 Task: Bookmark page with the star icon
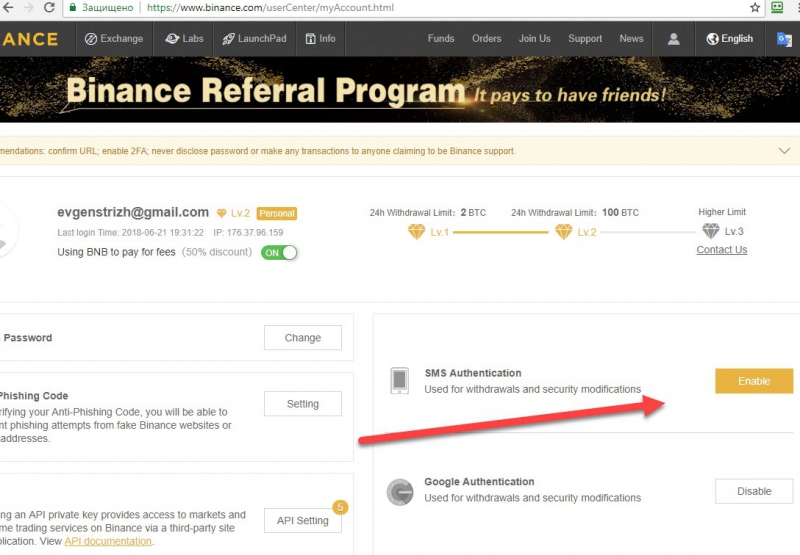point(755,7)
